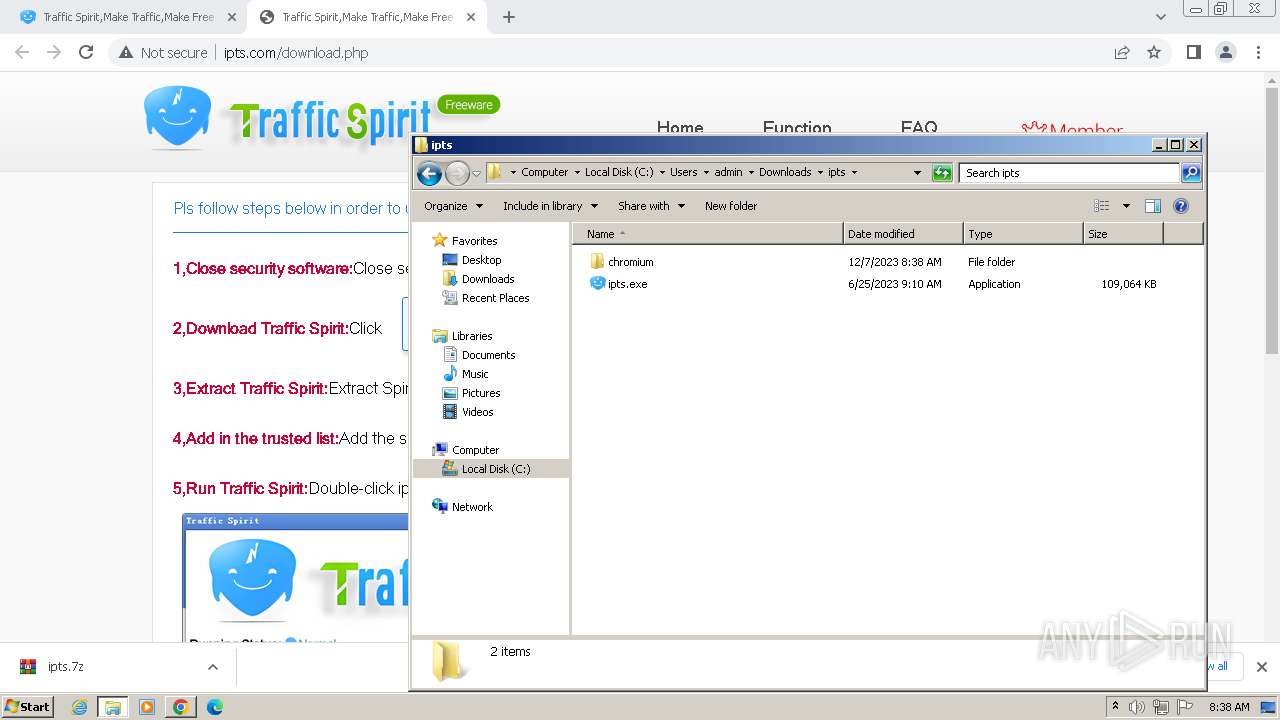Sort by the Date modified column

[x=904, y=234]
